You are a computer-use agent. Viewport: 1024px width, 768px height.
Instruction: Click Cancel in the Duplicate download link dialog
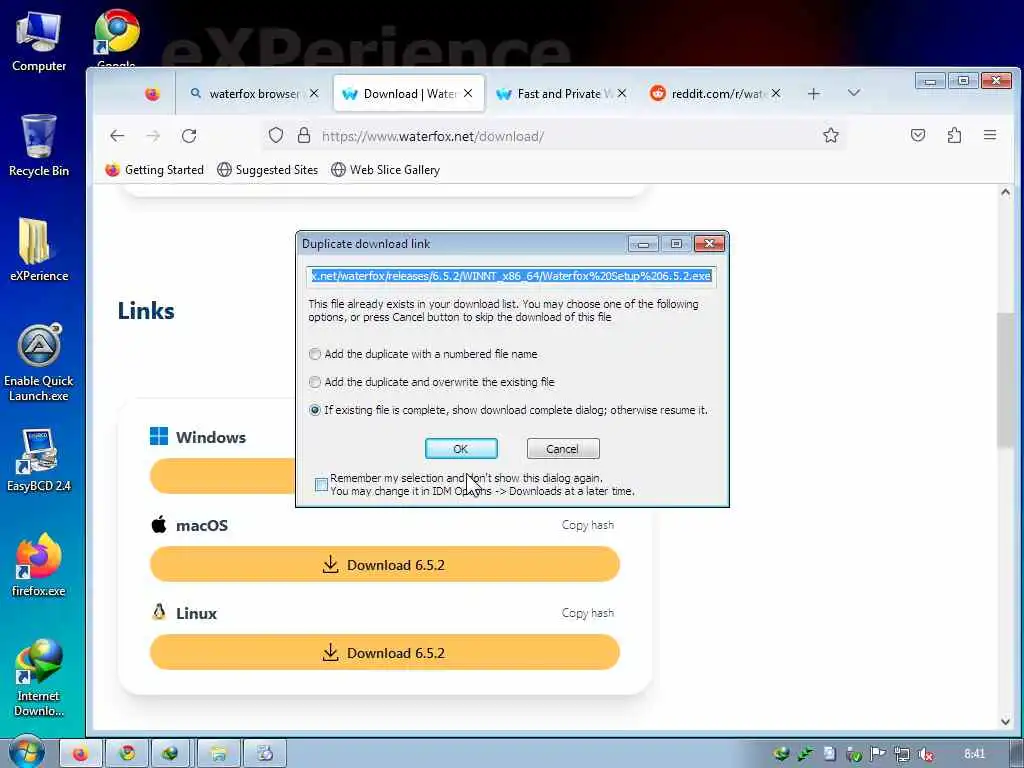coord(563,449)
